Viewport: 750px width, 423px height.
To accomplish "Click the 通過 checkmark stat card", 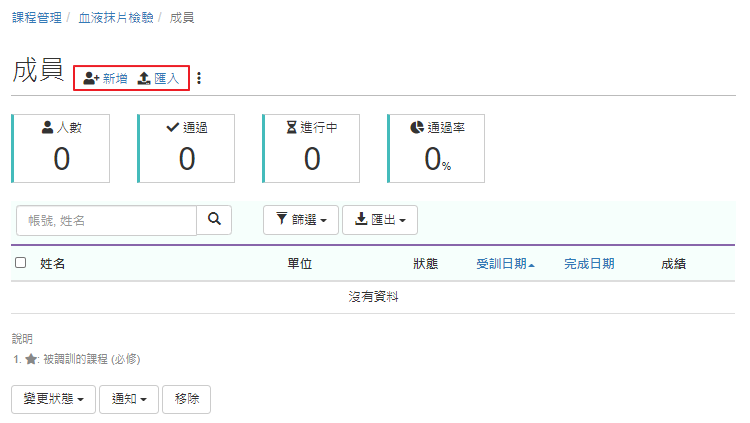I will pos(186,148).
